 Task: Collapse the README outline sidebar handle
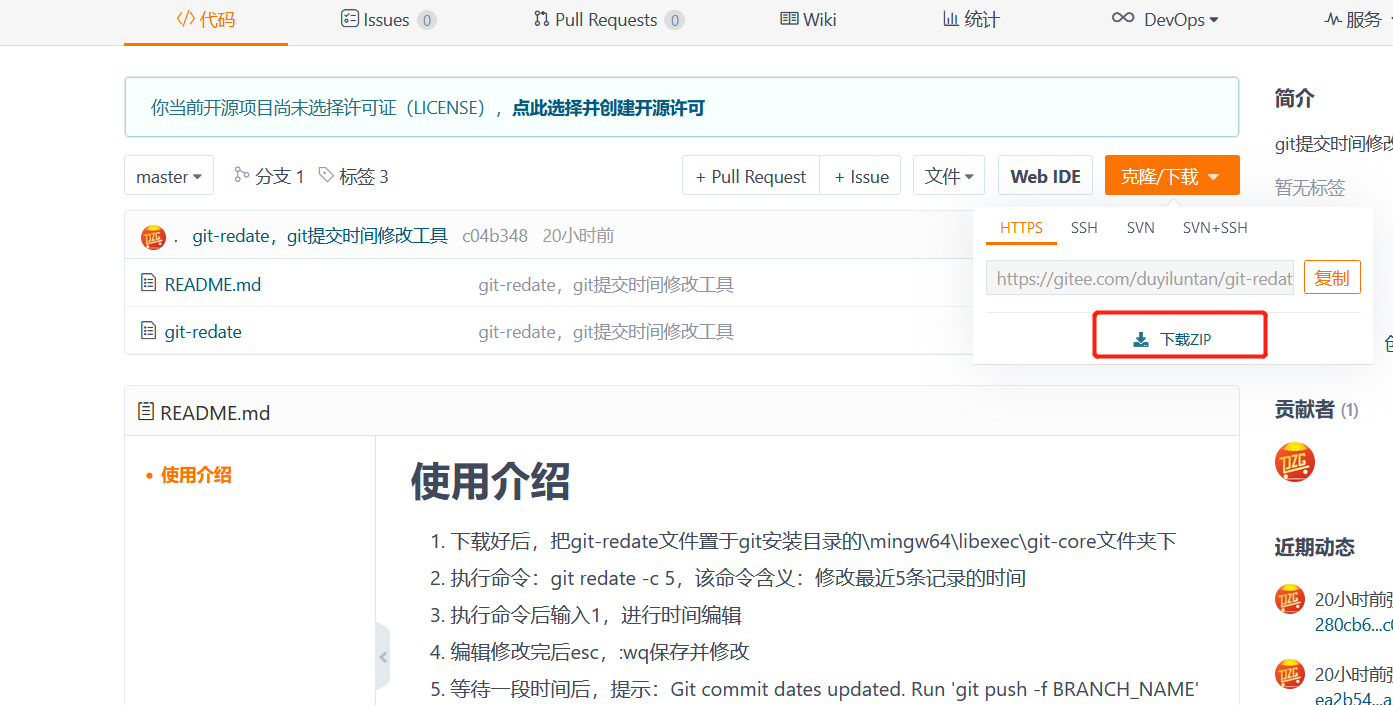pyautogui.click(x=383, y=657)
